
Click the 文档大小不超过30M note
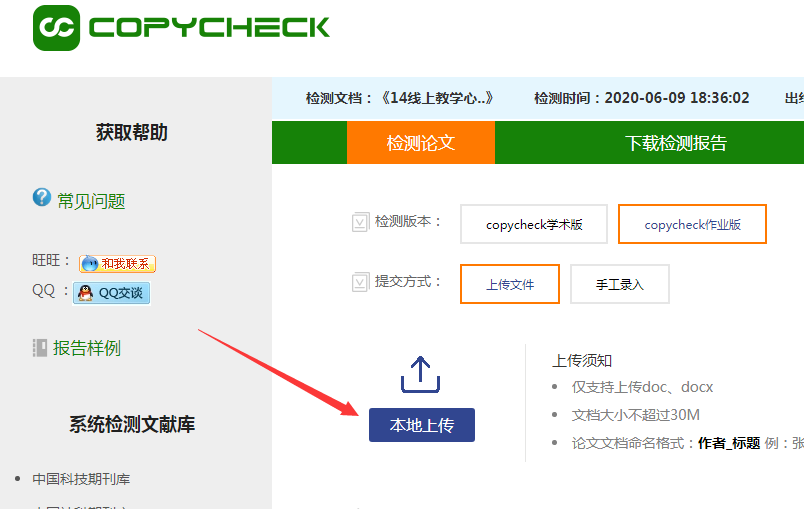coord(635,415)
